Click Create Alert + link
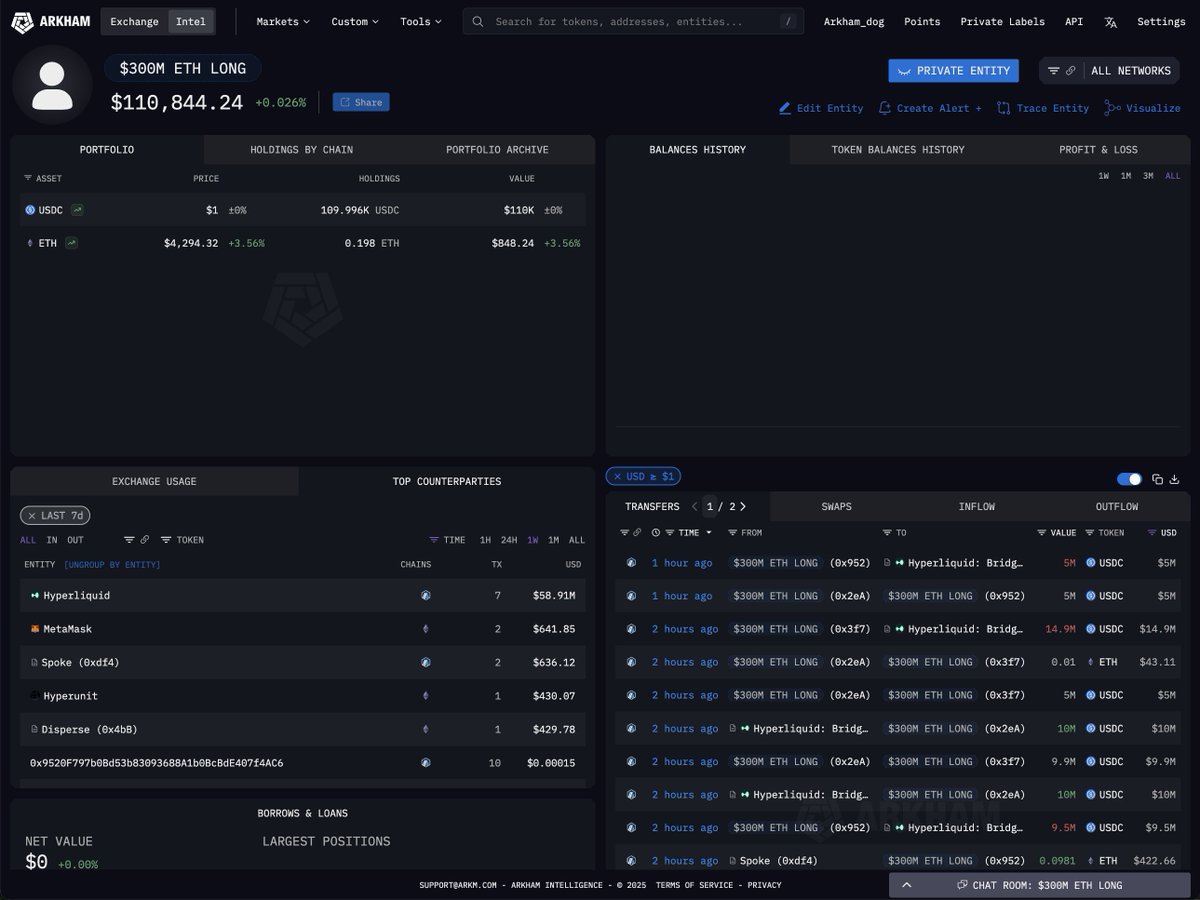This screenshot has width=1200, height=900. click(x=930, y=108)
